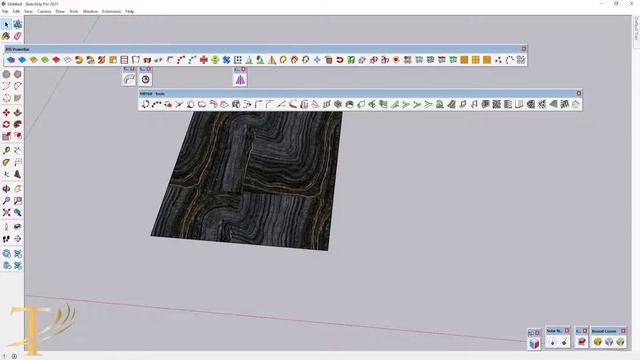Select the Rotate tool
The width and height of the screenshot is (640, 360).
pyautogui.click(x=6, y=124)
